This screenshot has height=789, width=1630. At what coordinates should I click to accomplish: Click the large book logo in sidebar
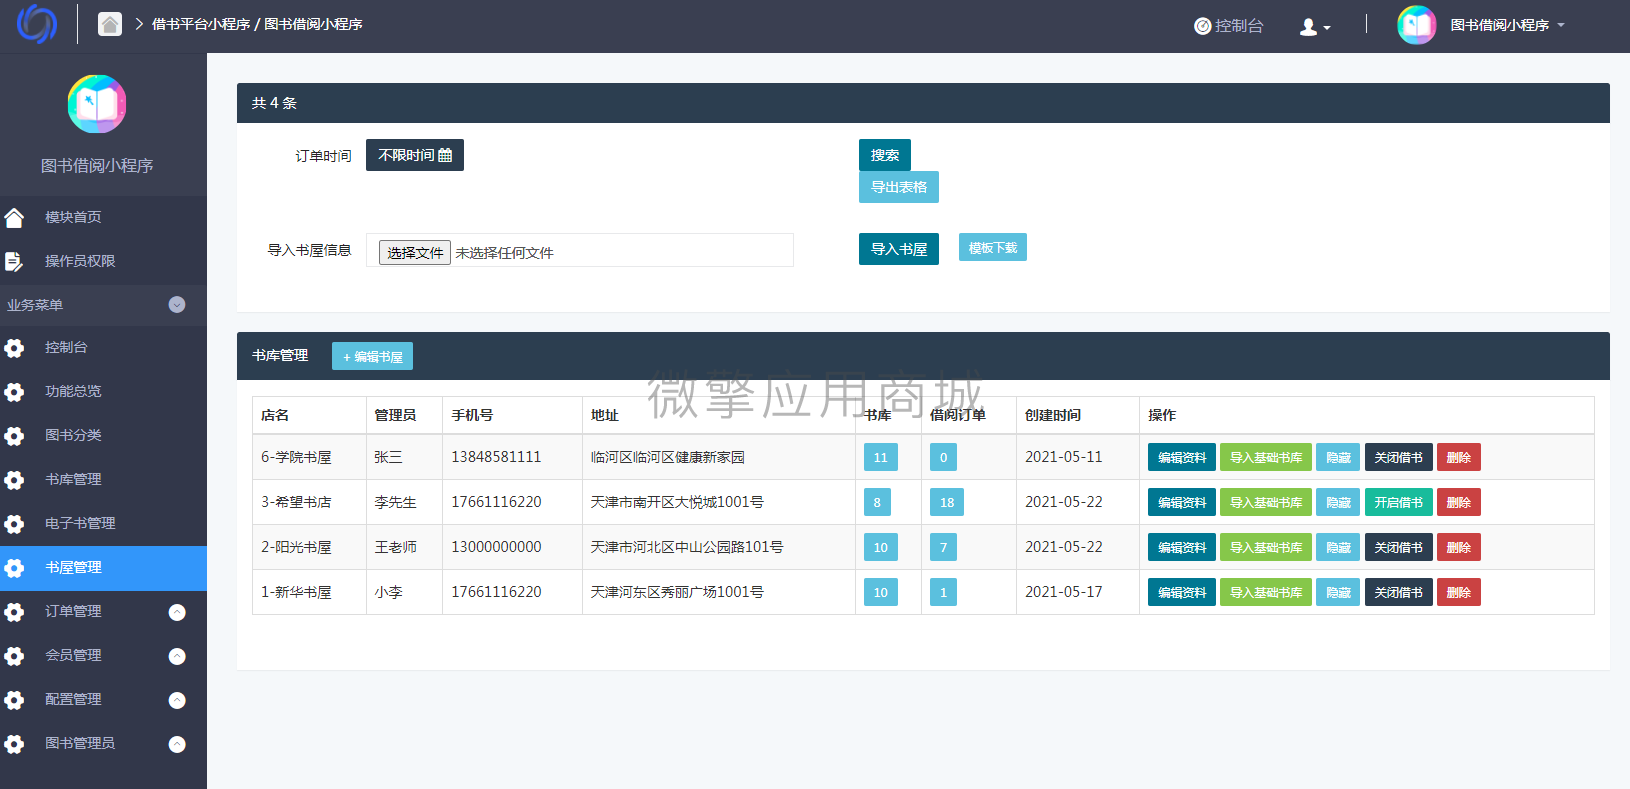click(97, 104)
